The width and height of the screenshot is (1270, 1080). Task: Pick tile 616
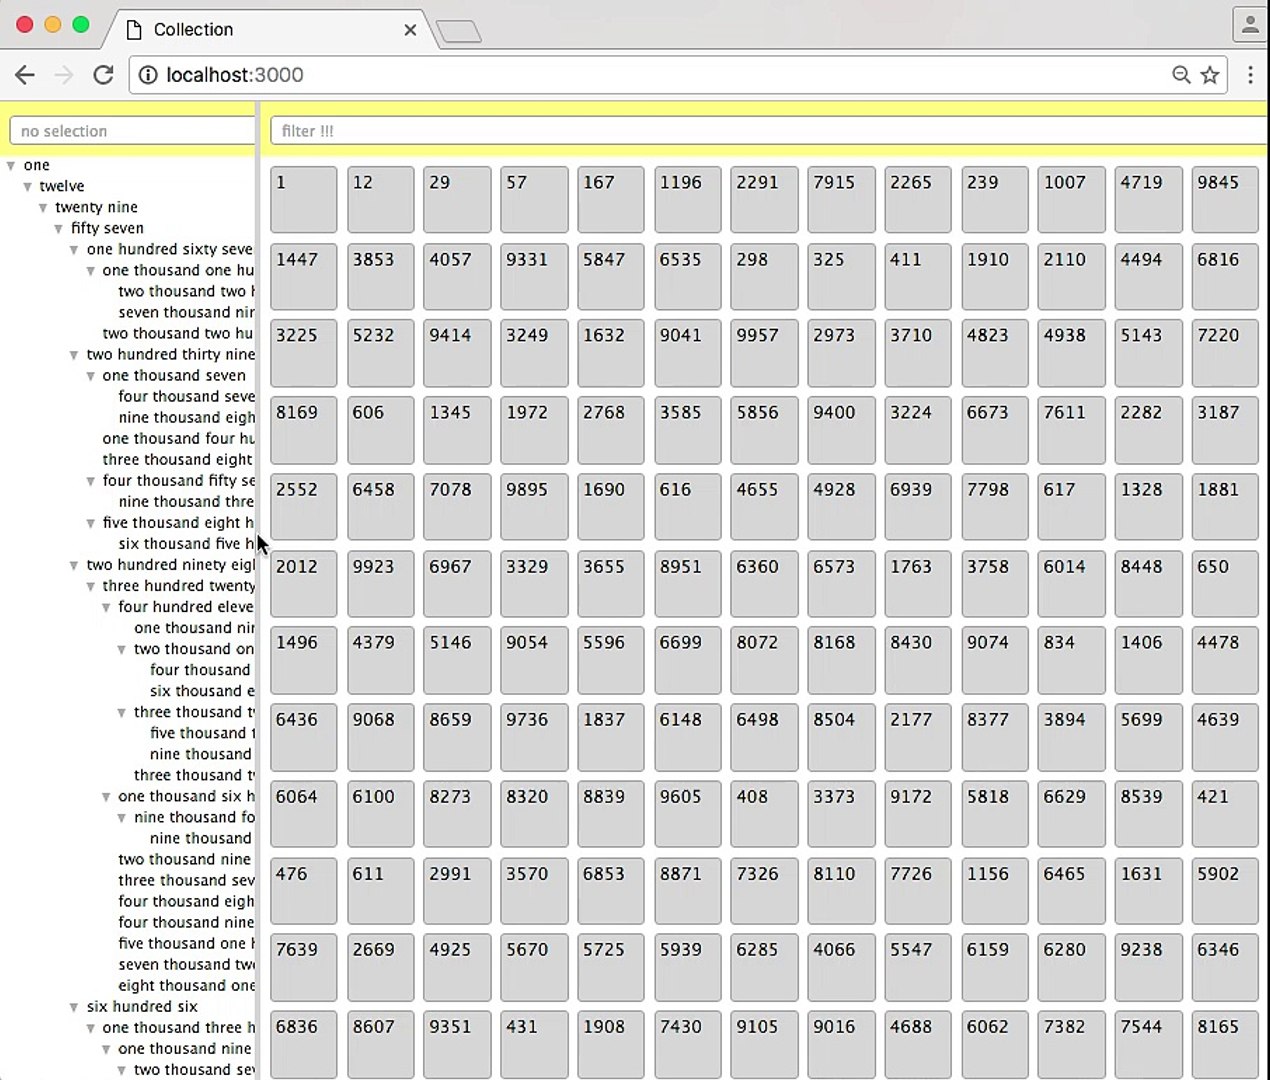[x=687, y=507]
